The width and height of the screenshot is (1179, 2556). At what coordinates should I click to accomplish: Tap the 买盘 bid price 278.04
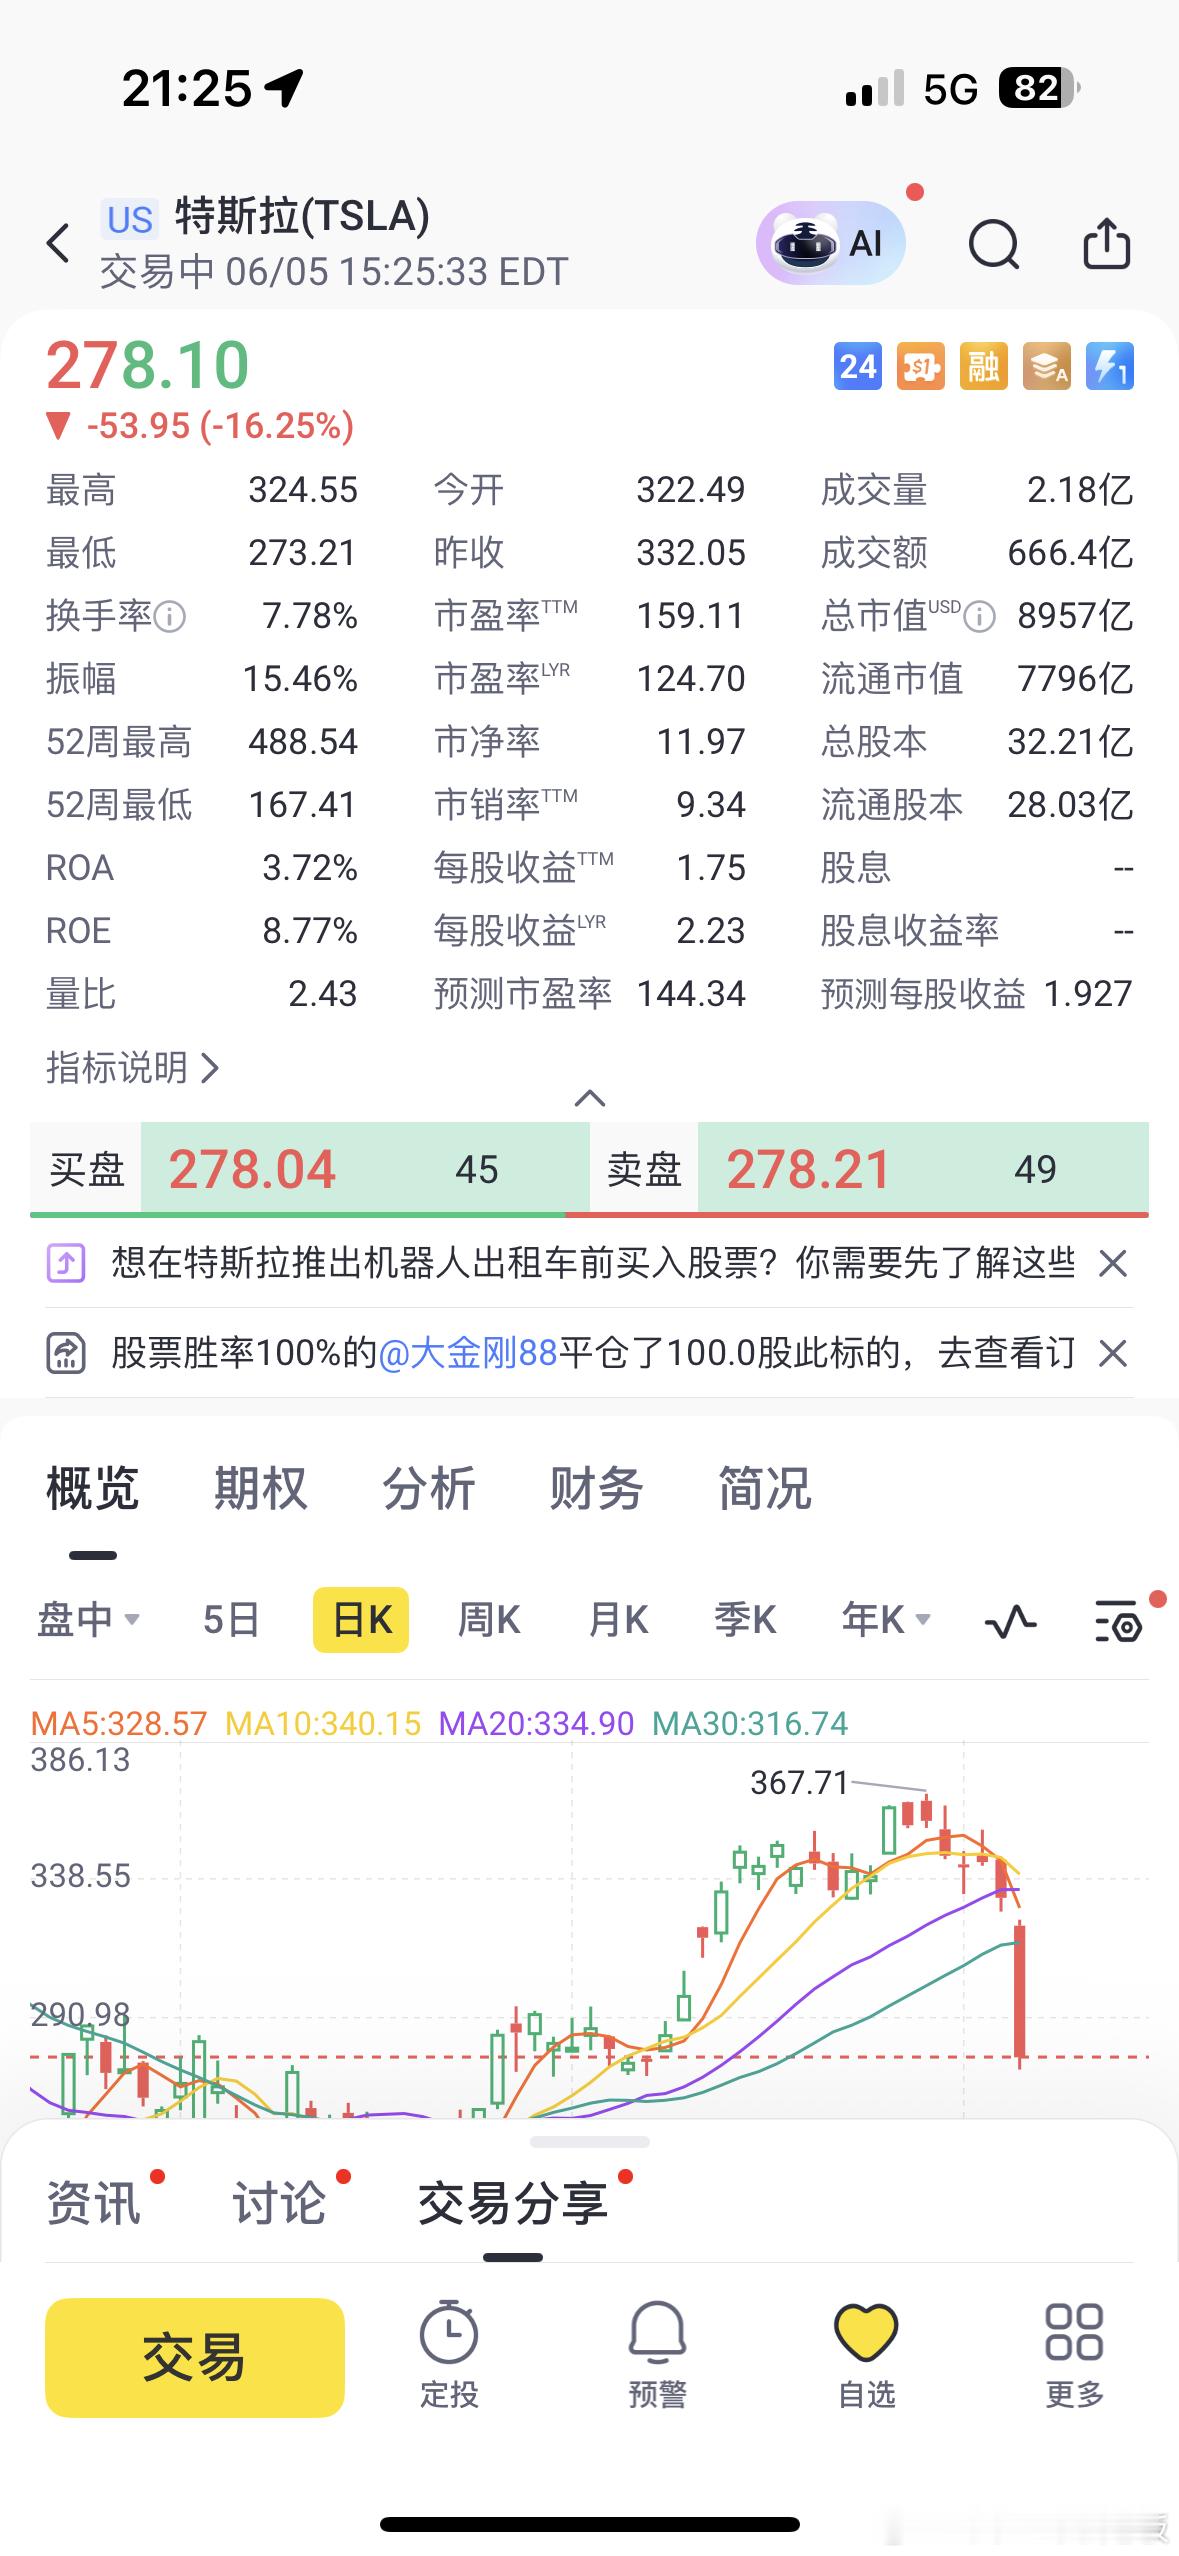click(x=252, y=1170)
